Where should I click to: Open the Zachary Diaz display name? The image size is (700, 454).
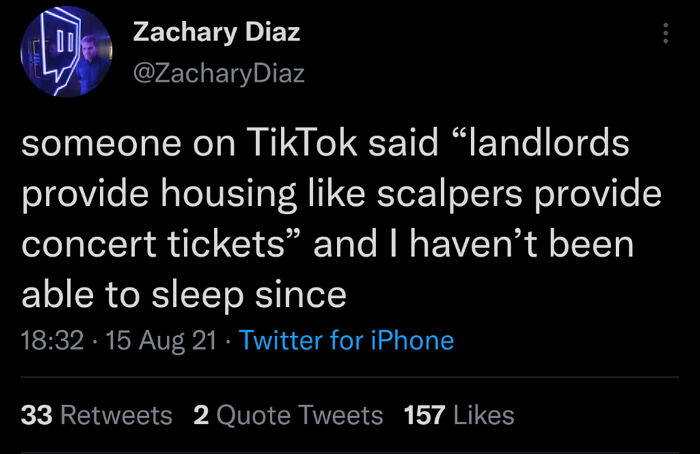point(217,33)
